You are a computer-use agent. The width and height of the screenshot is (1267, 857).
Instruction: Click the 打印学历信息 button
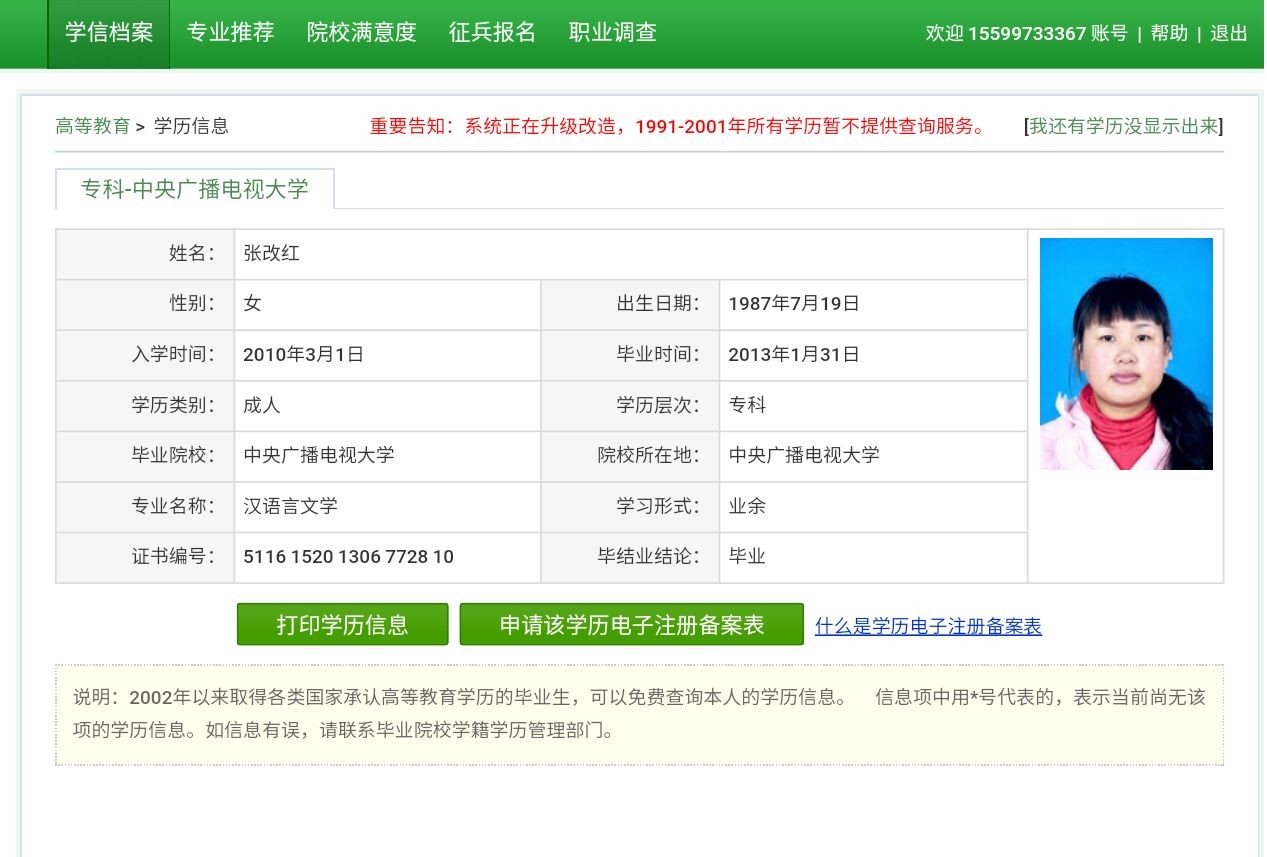(x=342, y=625)
